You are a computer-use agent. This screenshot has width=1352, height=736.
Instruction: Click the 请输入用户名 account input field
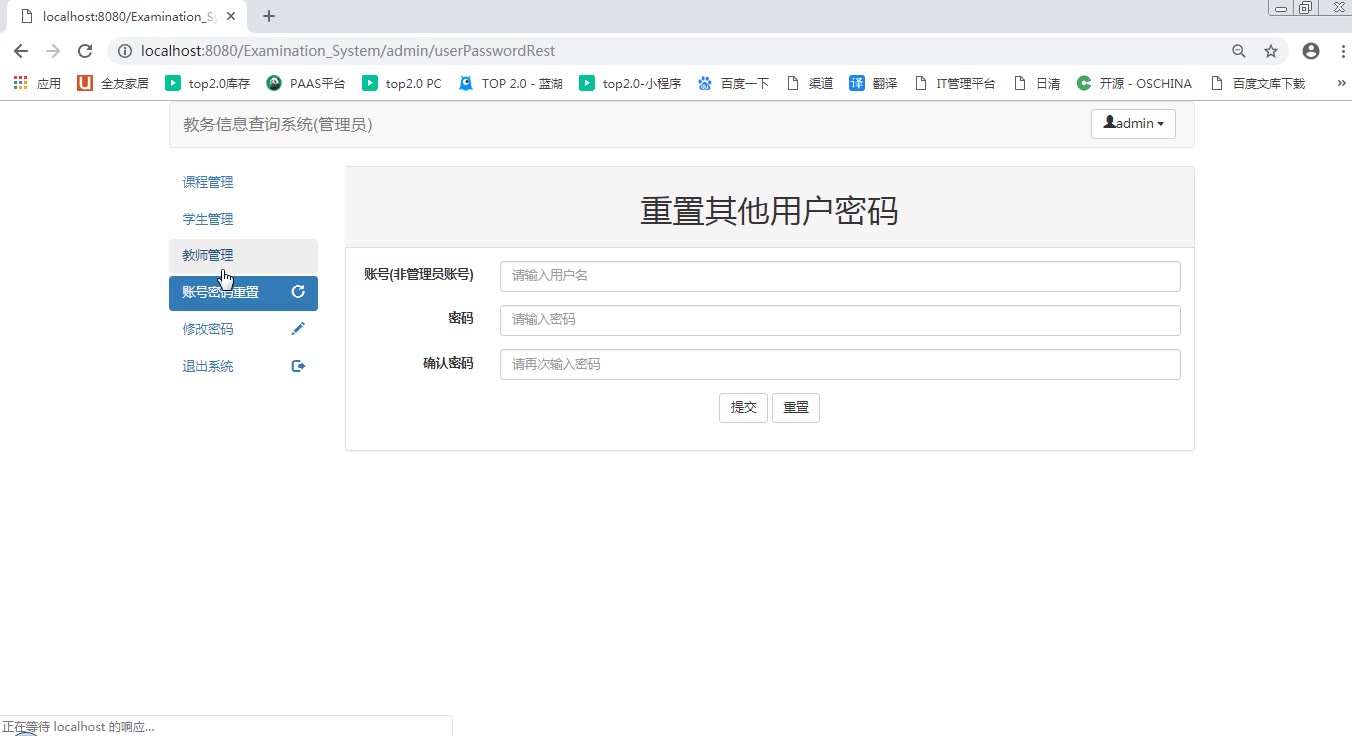[839, 276]
